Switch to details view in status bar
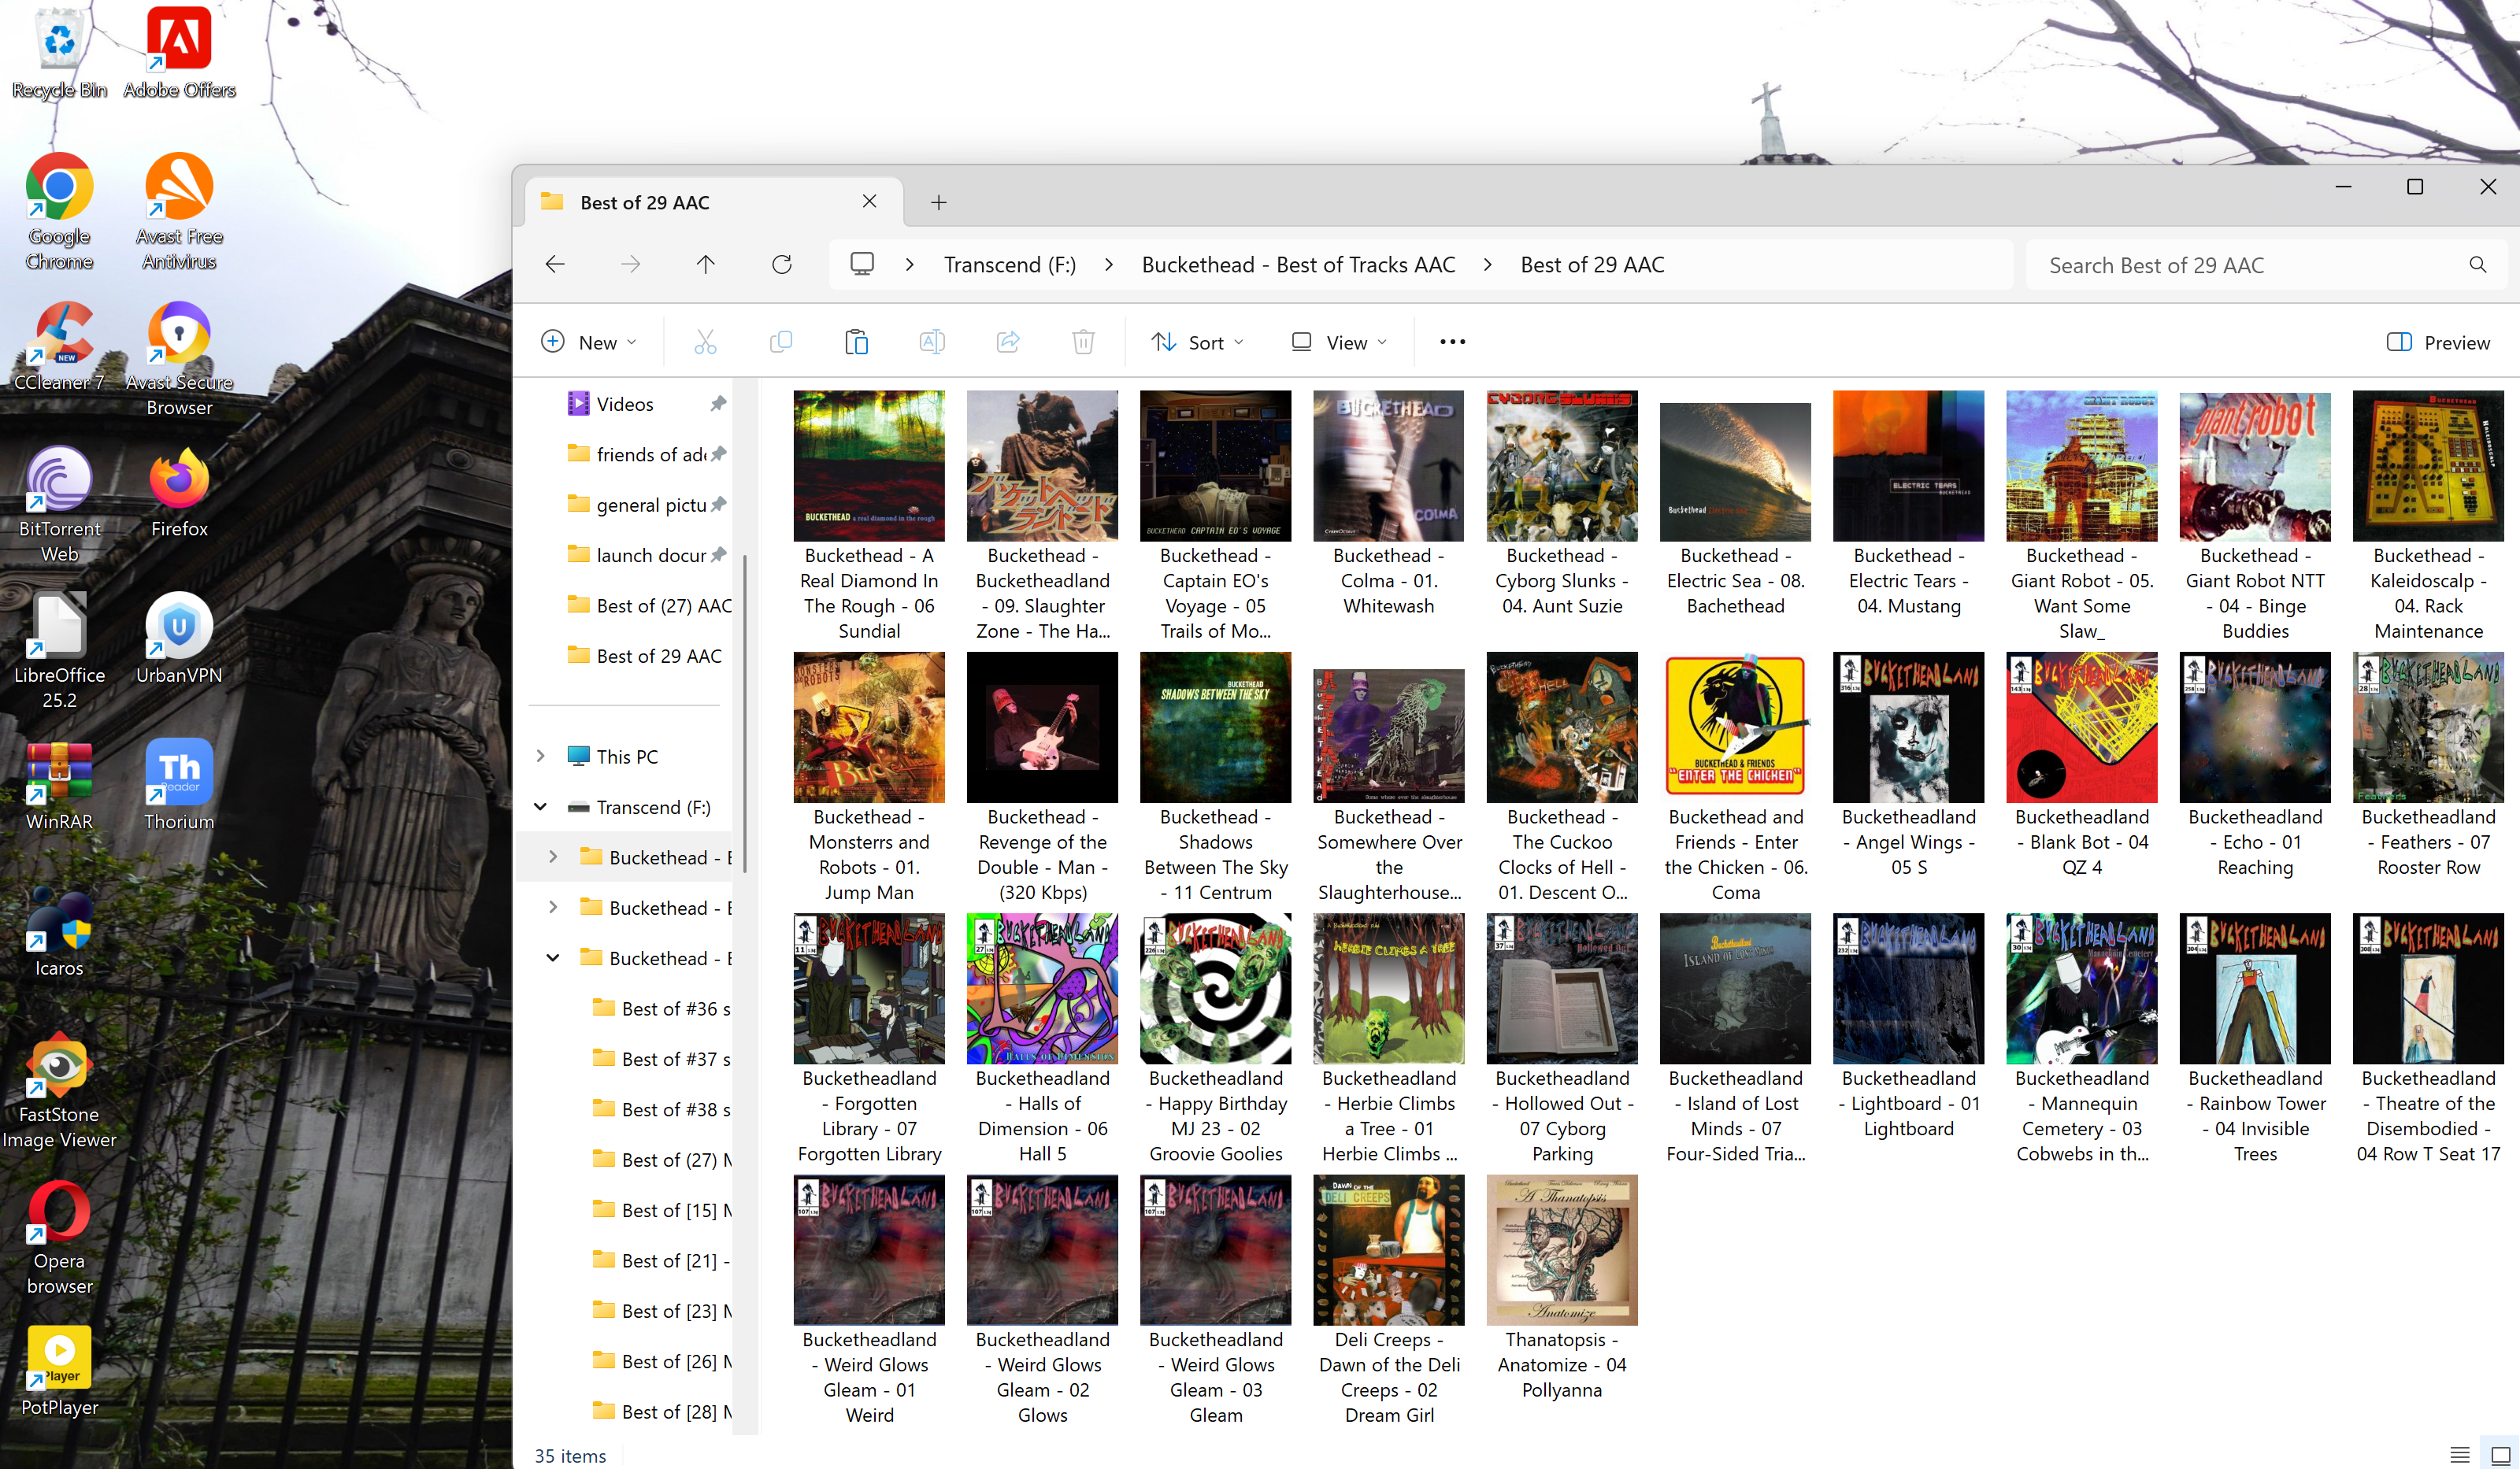This screenshot has width=2520, height=1469. coord(2460,1455)
